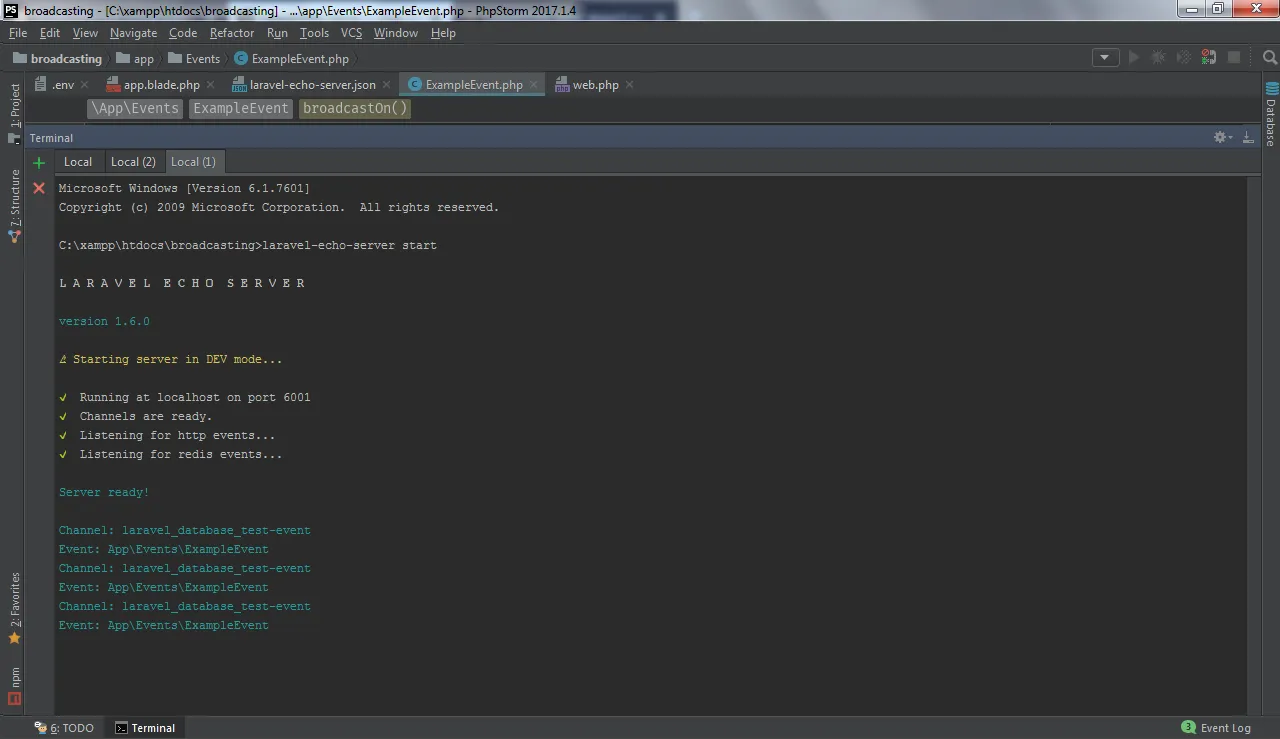The height and width of the screenshot is (739, 1280).
Task: Open the npm tool window
Action: pos(14,686)
